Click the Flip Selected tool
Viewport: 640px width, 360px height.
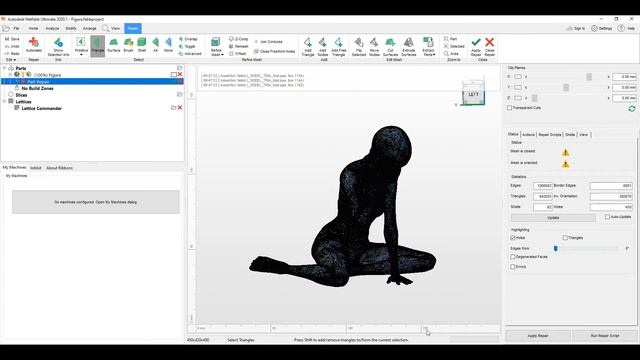(x=359, y=47)
